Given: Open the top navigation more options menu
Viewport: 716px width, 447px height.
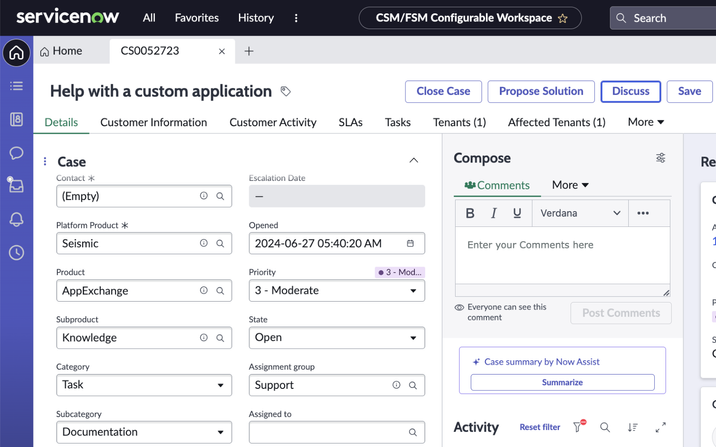Looking at the screenshot, I should (x=296, y=18).
